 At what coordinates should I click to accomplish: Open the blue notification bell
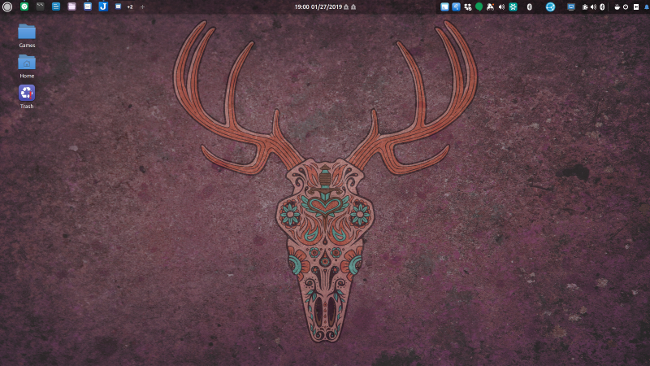click(x=647, y=7)
